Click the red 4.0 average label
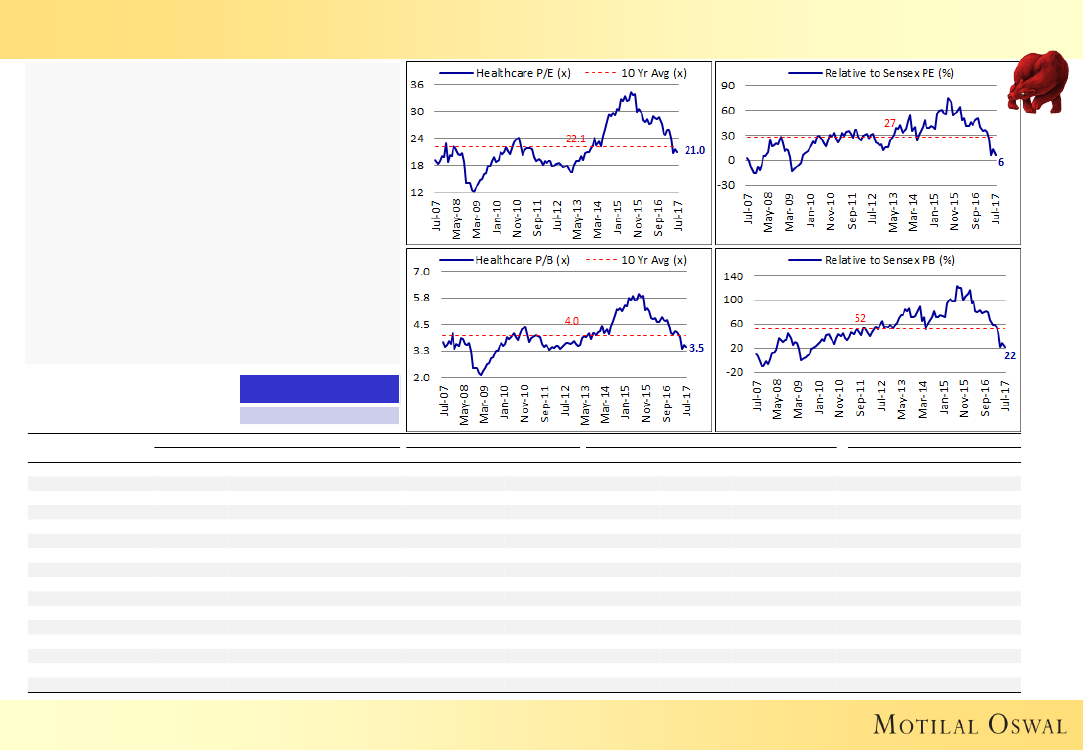Image resolution: width=1083 pixels, height=750 pixels. coord(571,321)
